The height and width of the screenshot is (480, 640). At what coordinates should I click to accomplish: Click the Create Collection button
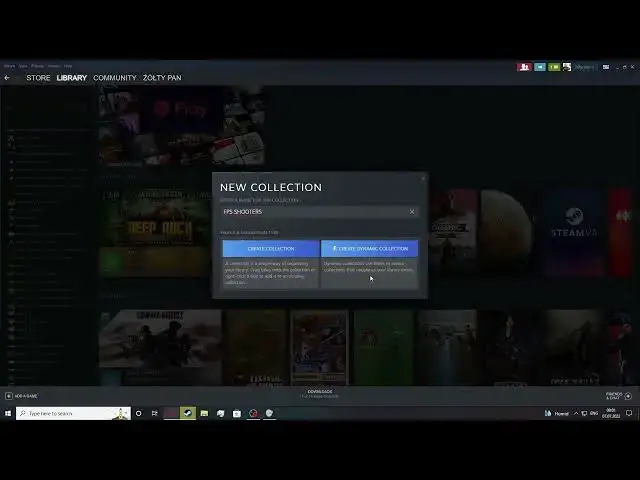pyautogui.click(x=271, y=248)
